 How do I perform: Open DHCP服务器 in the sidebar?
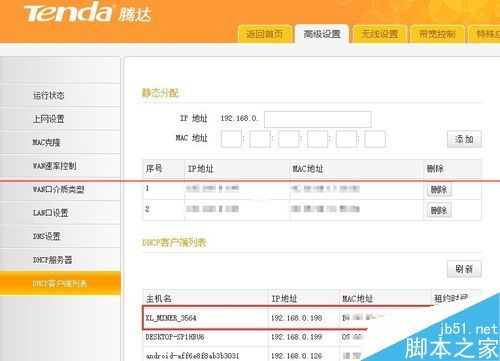pos(60,260)
